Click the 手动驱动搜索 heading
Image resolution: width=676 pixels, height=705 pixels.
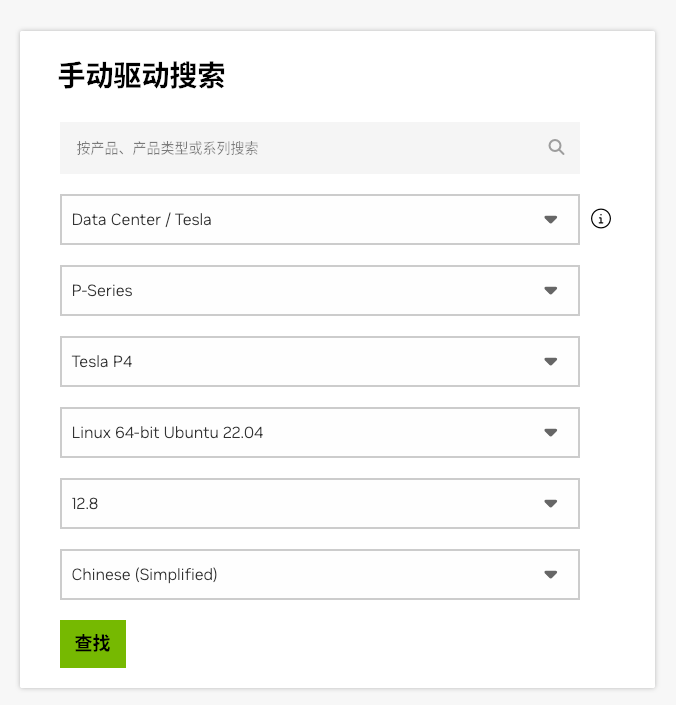pos(141,76)
